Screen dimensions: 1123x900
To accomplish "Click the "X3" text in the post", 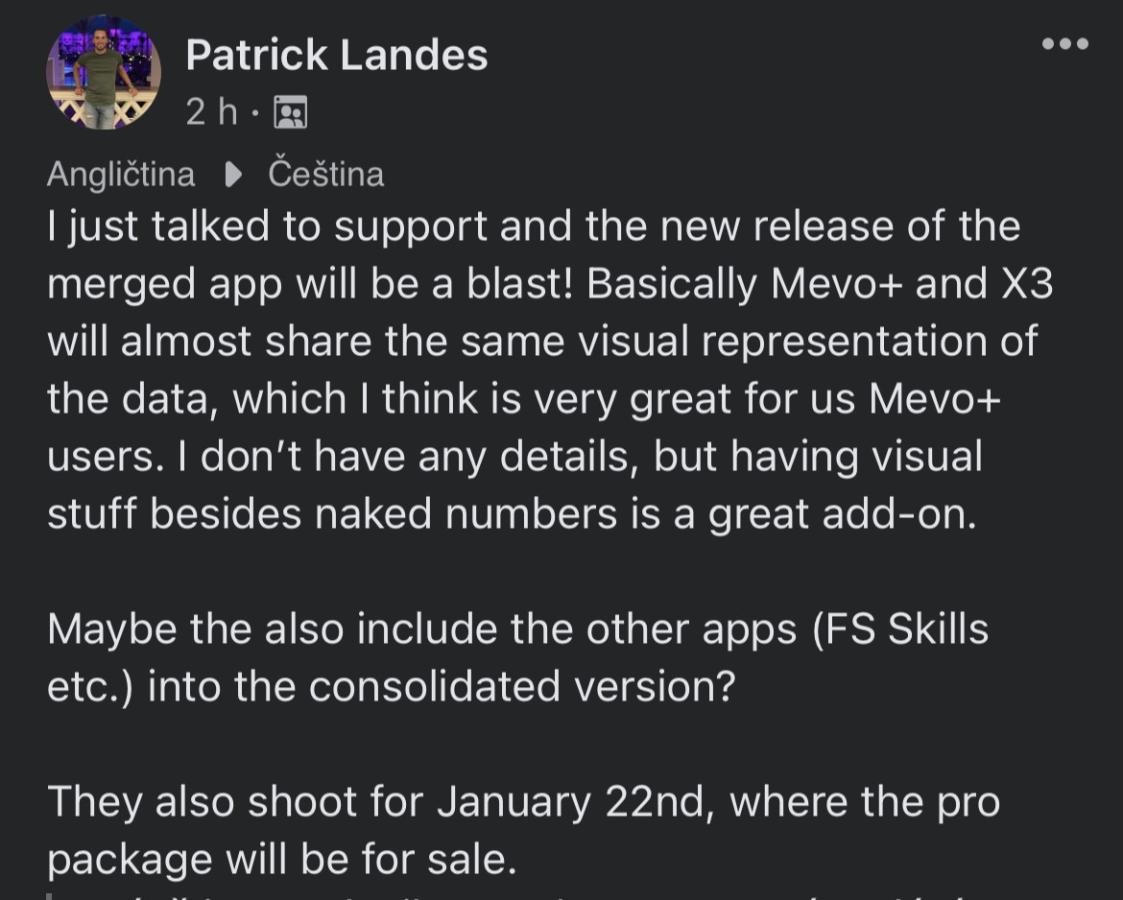I will 1026,285.
